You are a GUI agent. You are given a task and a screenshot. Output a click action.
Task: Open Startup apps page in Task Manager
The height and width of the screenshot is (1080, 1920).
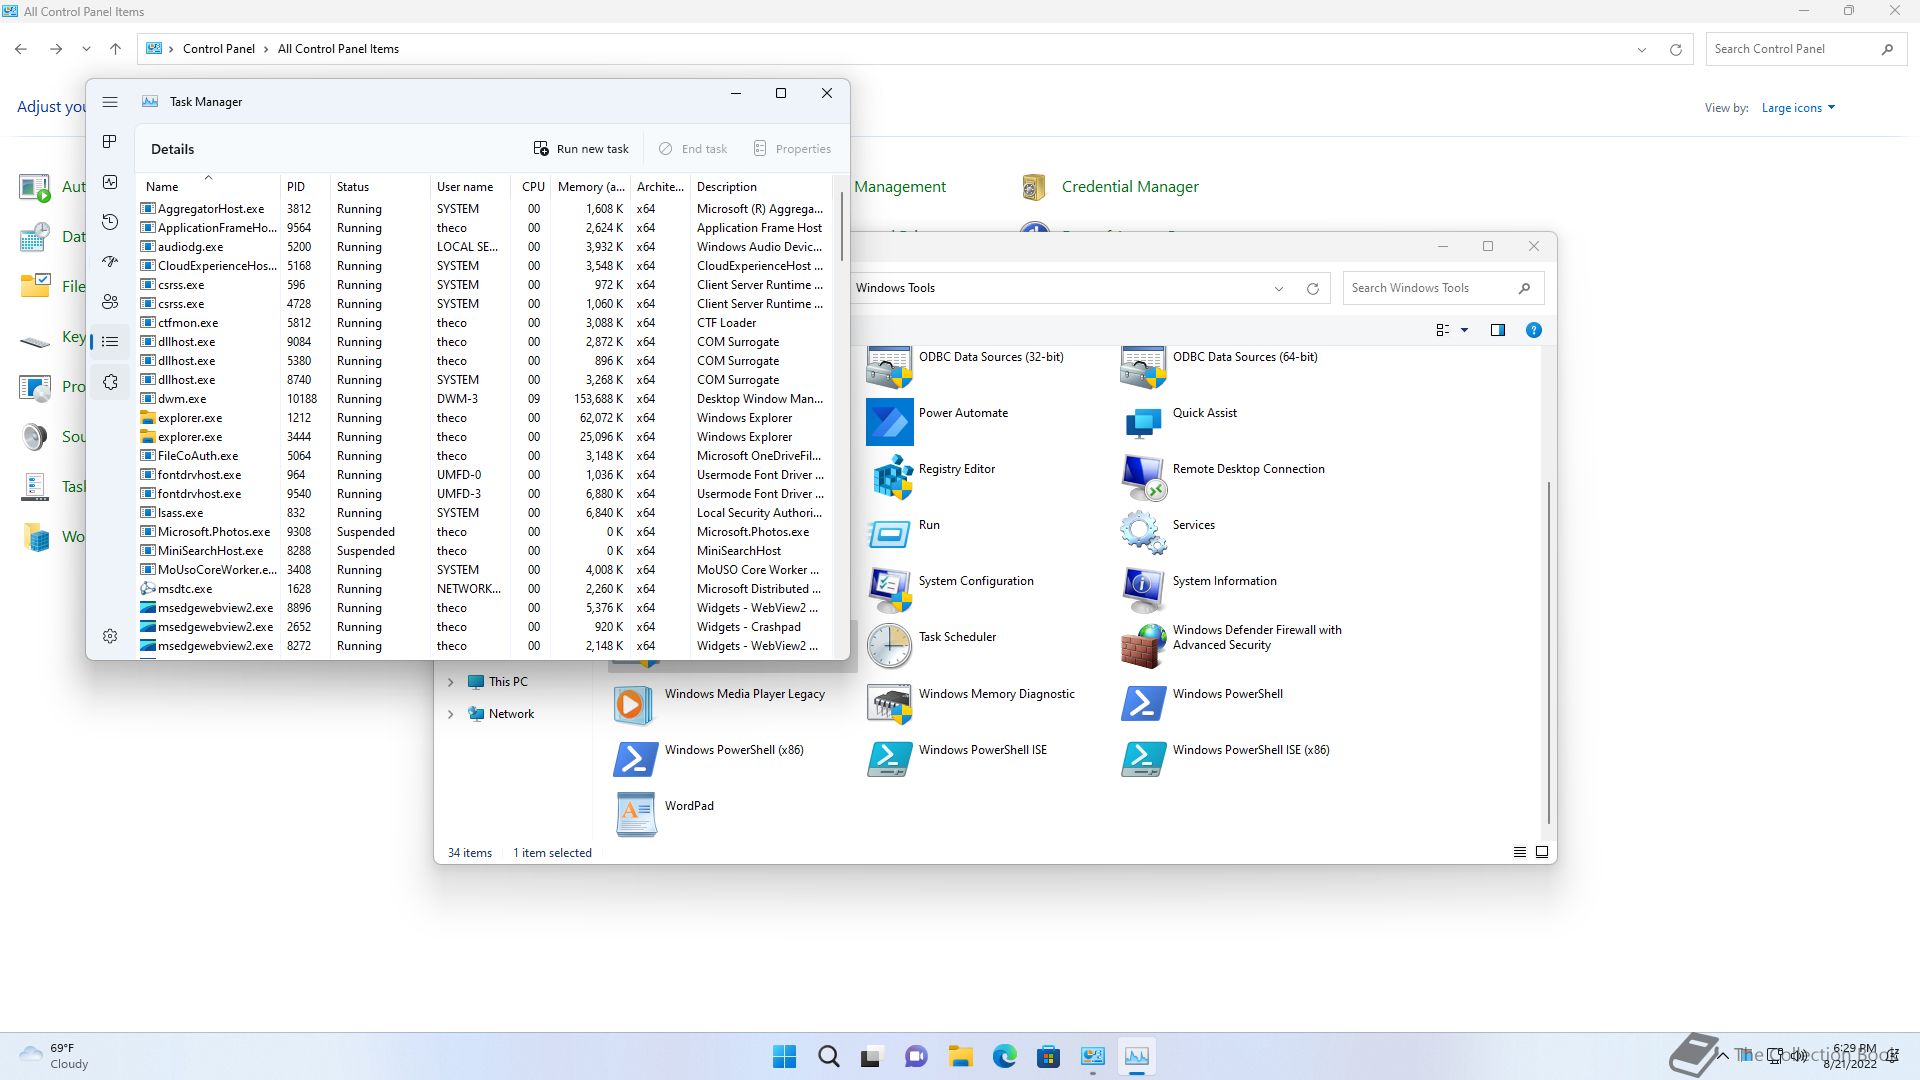[110, 262]
